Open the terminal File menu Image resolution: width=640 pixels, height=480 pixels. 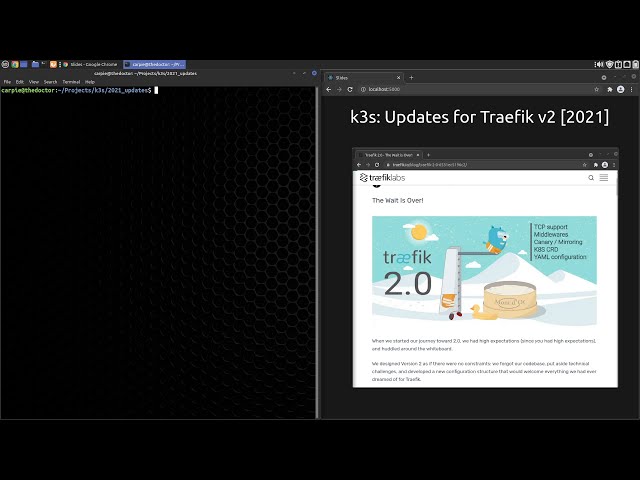(x=7, y=82)
